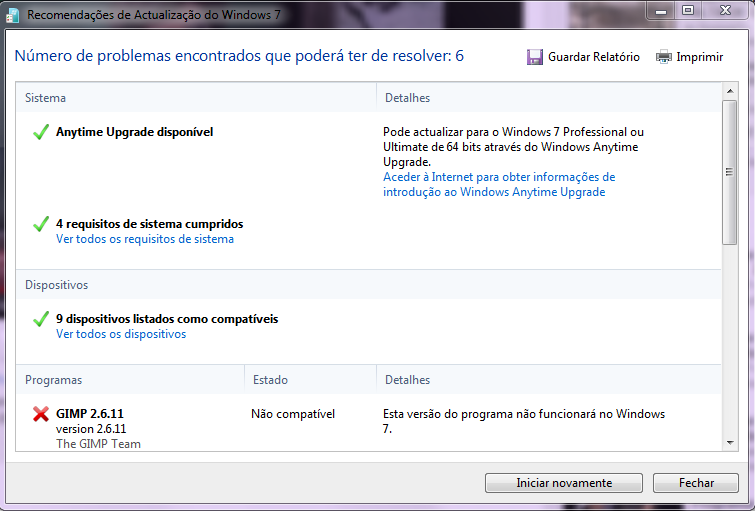The image size is (755, 511).
Task: Click the scrollbar up arrow
Action: coord(729,92)
